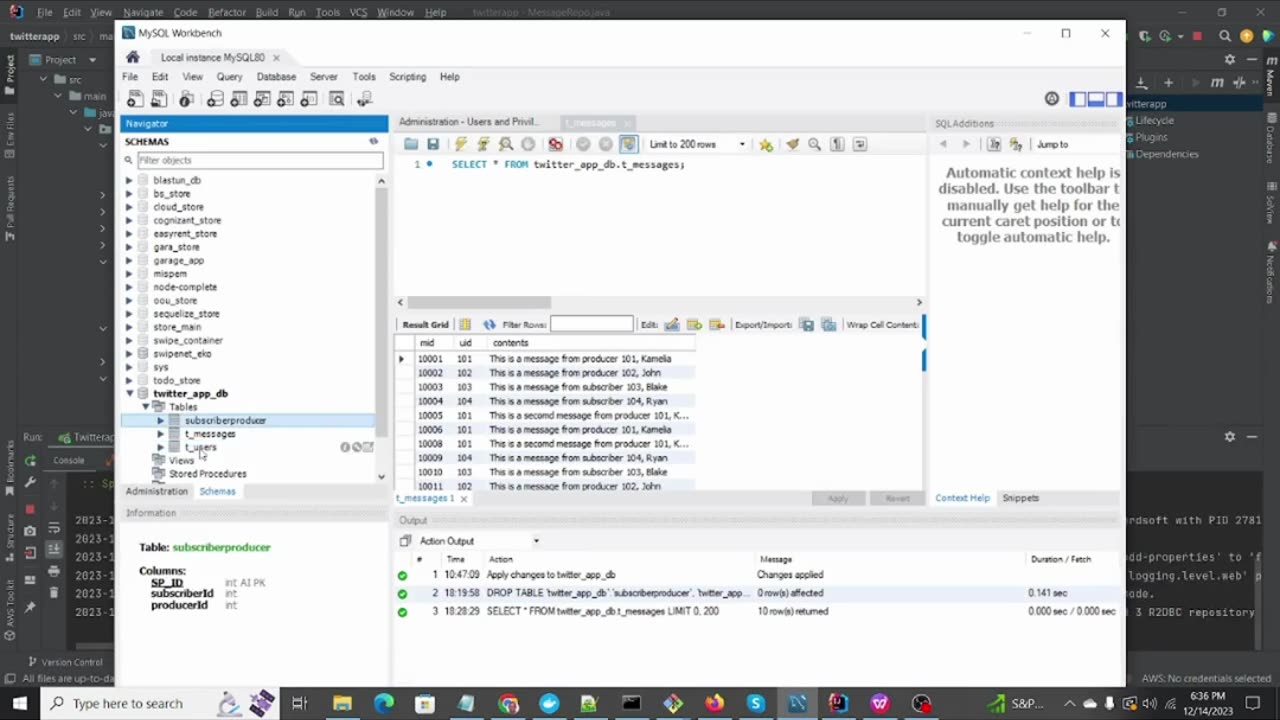Image resolution: width=1280 pixels, height=720 pixels.
Task: Open the Query menu
Action: tap(229, 77)
